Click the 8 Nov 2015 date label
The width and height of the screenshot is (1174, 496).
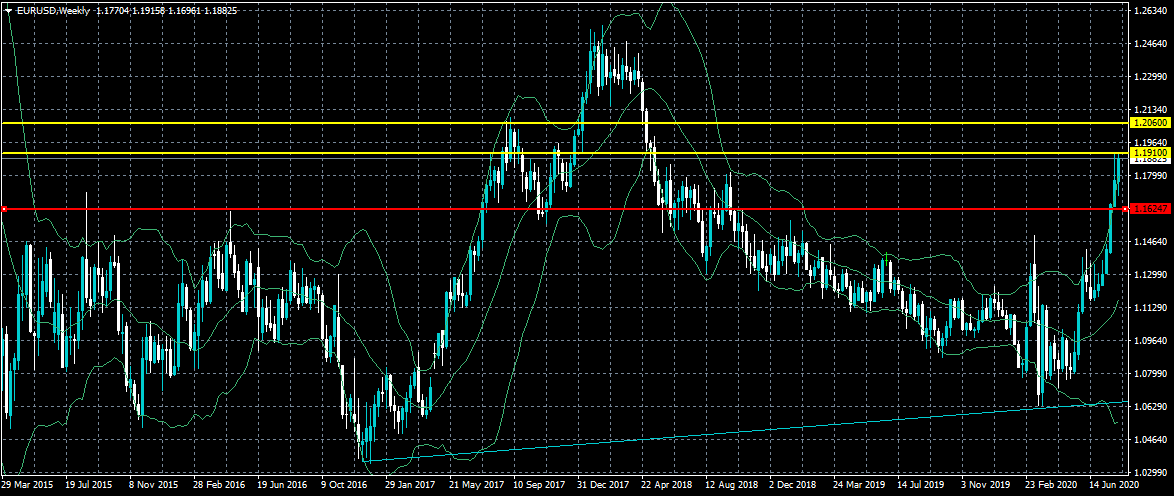coord(155,486)
